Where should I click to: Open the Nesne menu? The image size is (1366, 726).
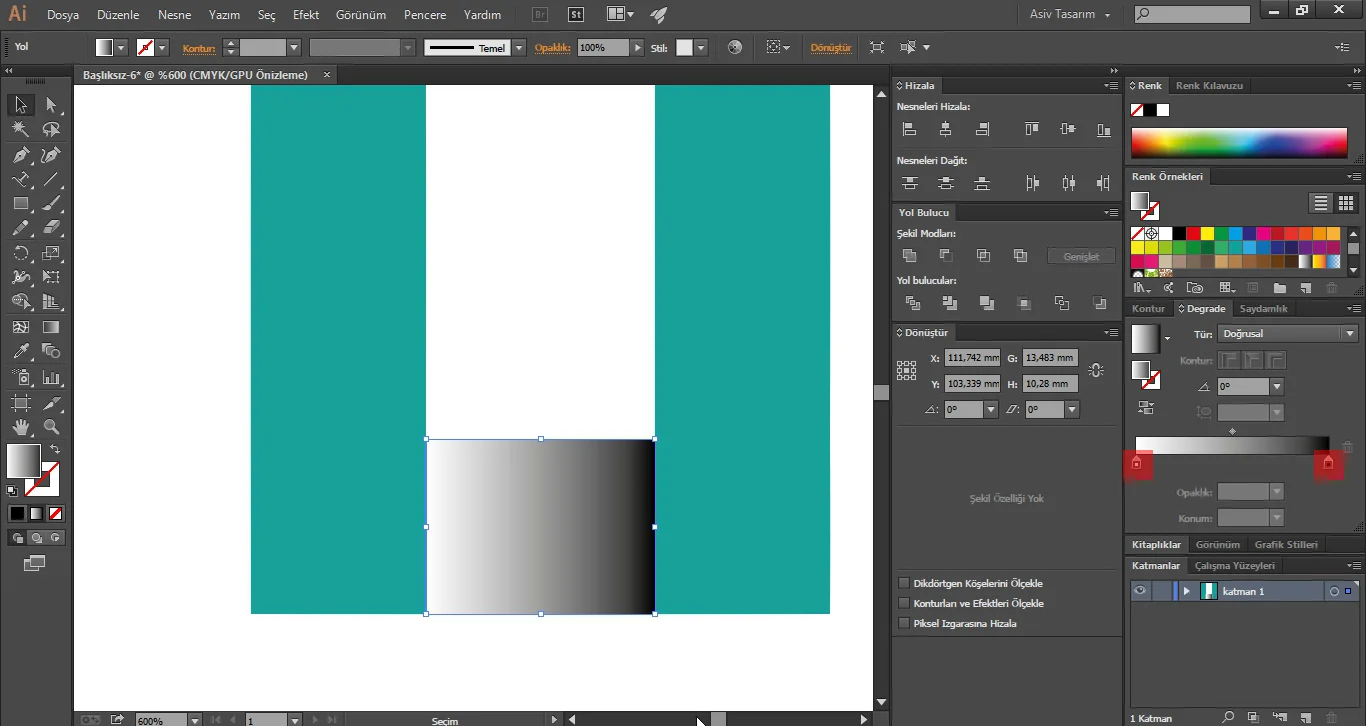pos(174,15)
